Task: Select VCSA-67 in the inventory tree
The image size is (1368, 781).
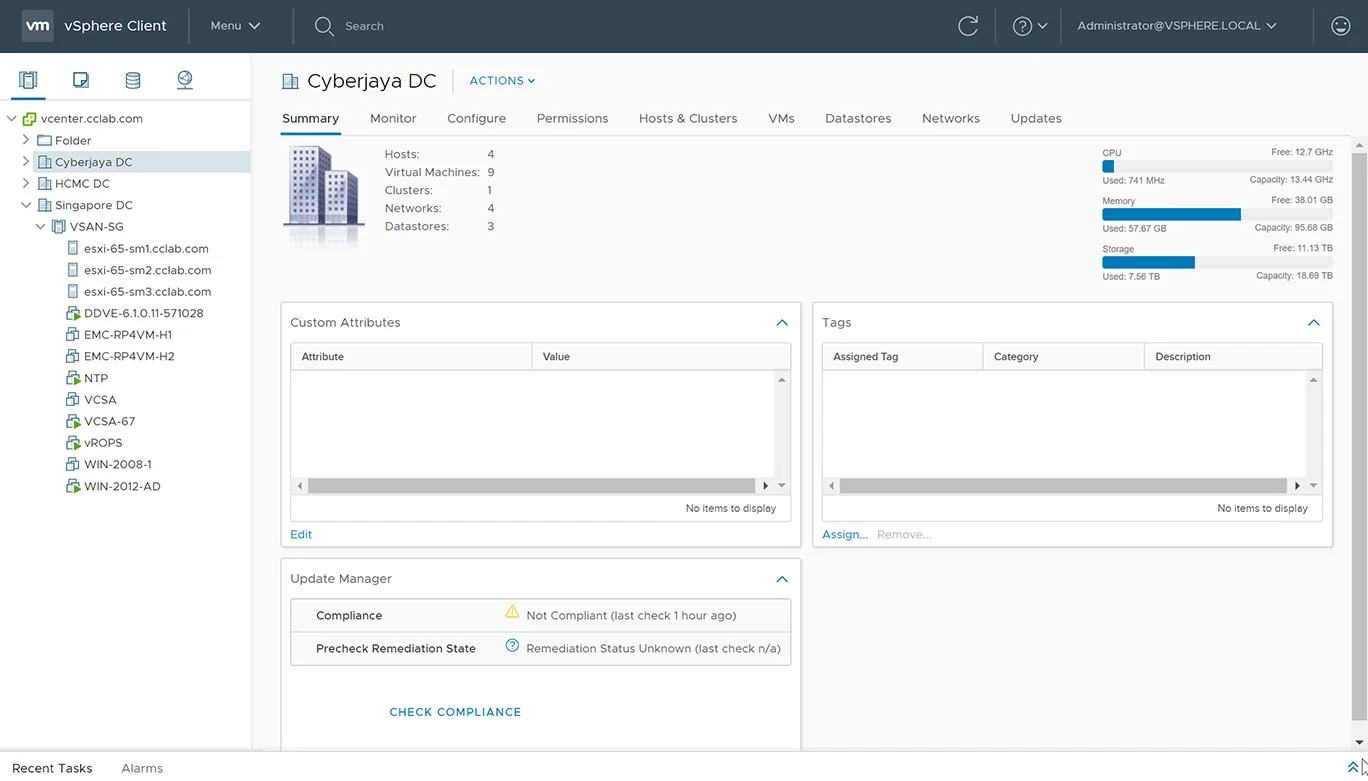Action: [x=109, y=421]
